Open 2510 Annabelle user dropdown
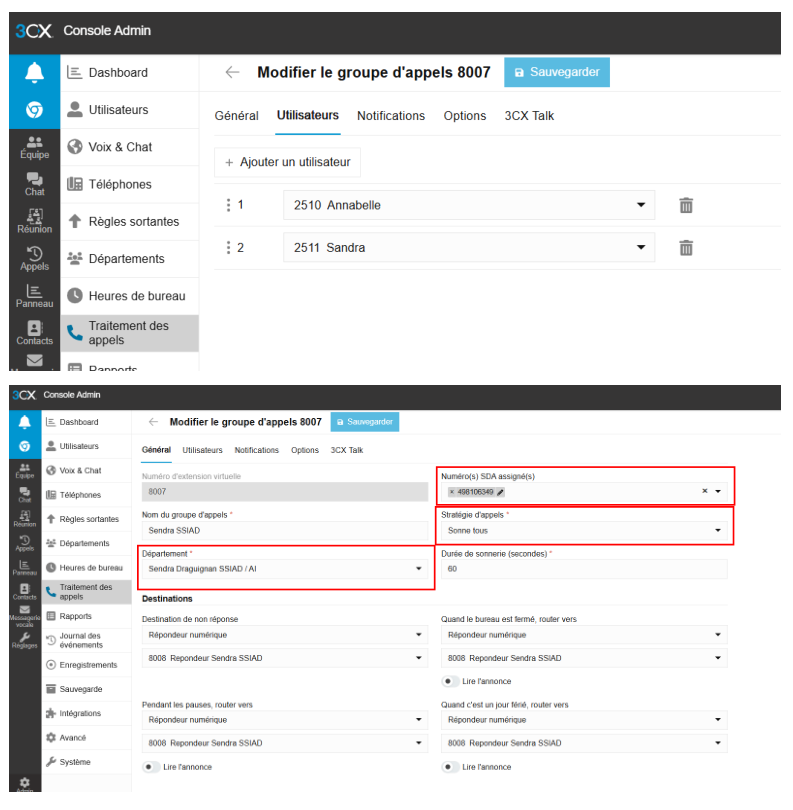Viewport: 793px width, 810px height. click(x=469, y=205)
